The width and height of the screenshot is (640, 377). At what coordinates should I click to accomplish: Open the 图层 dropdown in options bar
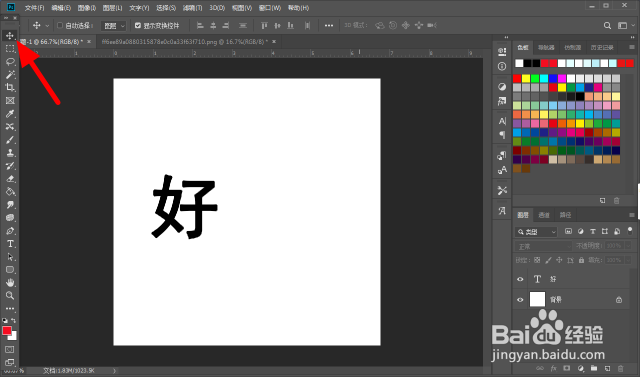(113, 26)
